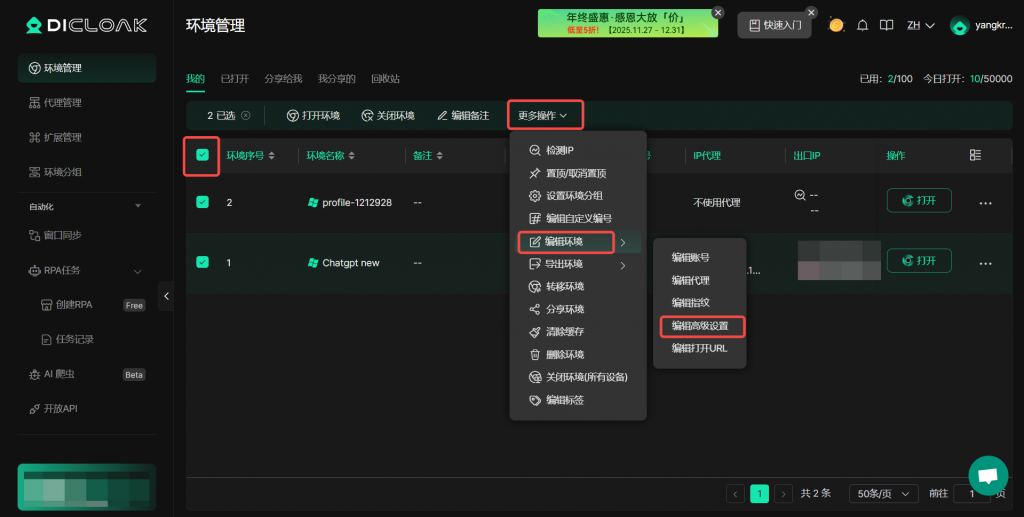Viewport: 1024px width, 517px height.
Task: Uncheck the Chatgpt new row checkbox
Action: coord(203,262)
